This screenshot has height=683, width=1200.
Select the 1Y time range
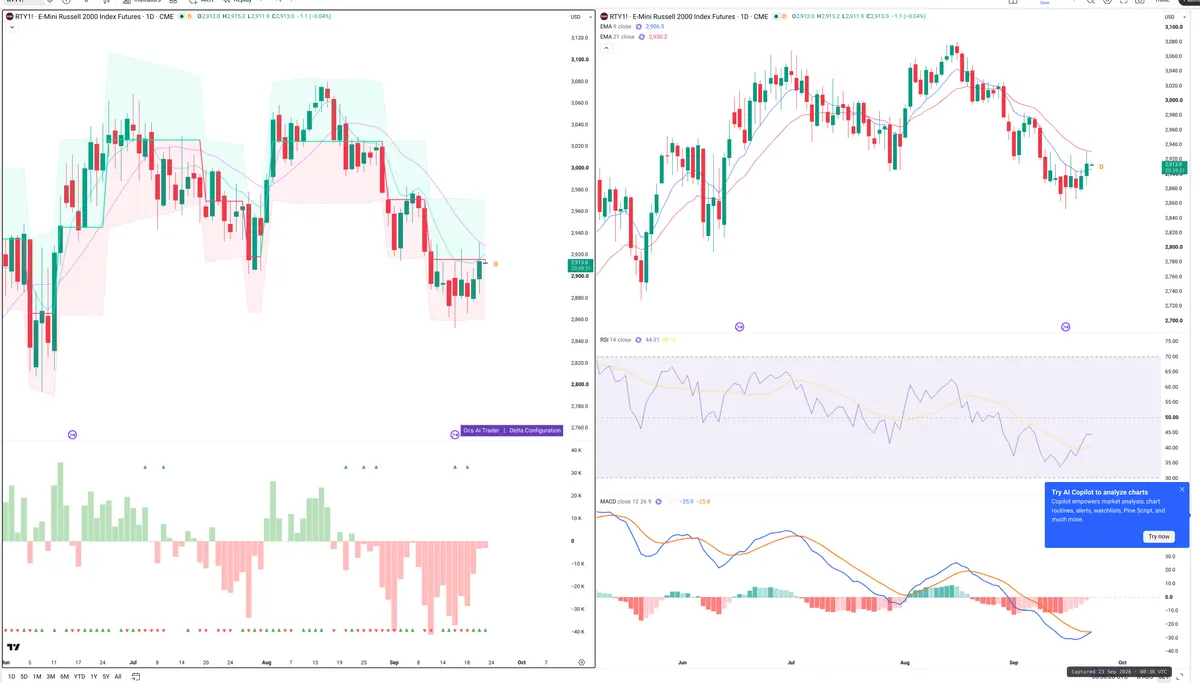[x=93, y=676]
